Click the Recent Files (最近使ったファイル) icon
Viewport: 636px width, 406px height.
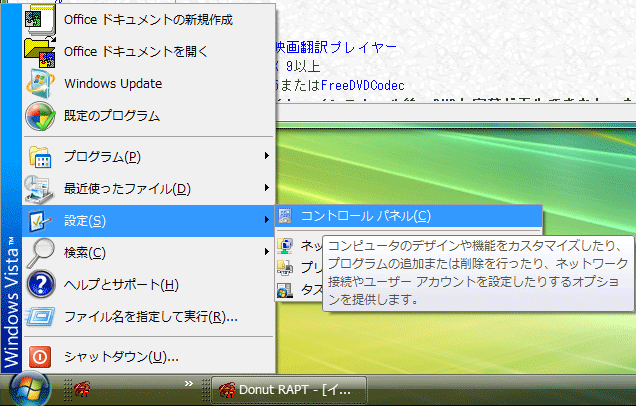pyautogui.click(x=39, y=189)
